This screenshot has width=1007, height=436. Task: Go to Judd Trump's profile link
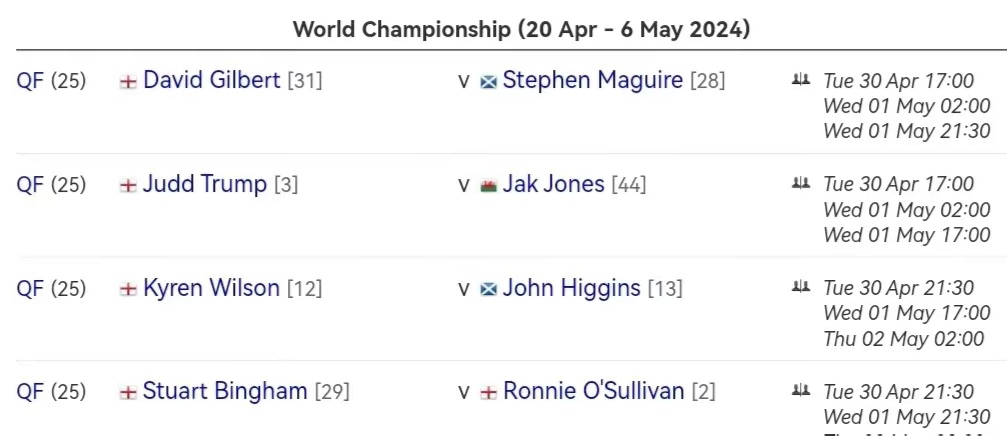coord(205,185)
